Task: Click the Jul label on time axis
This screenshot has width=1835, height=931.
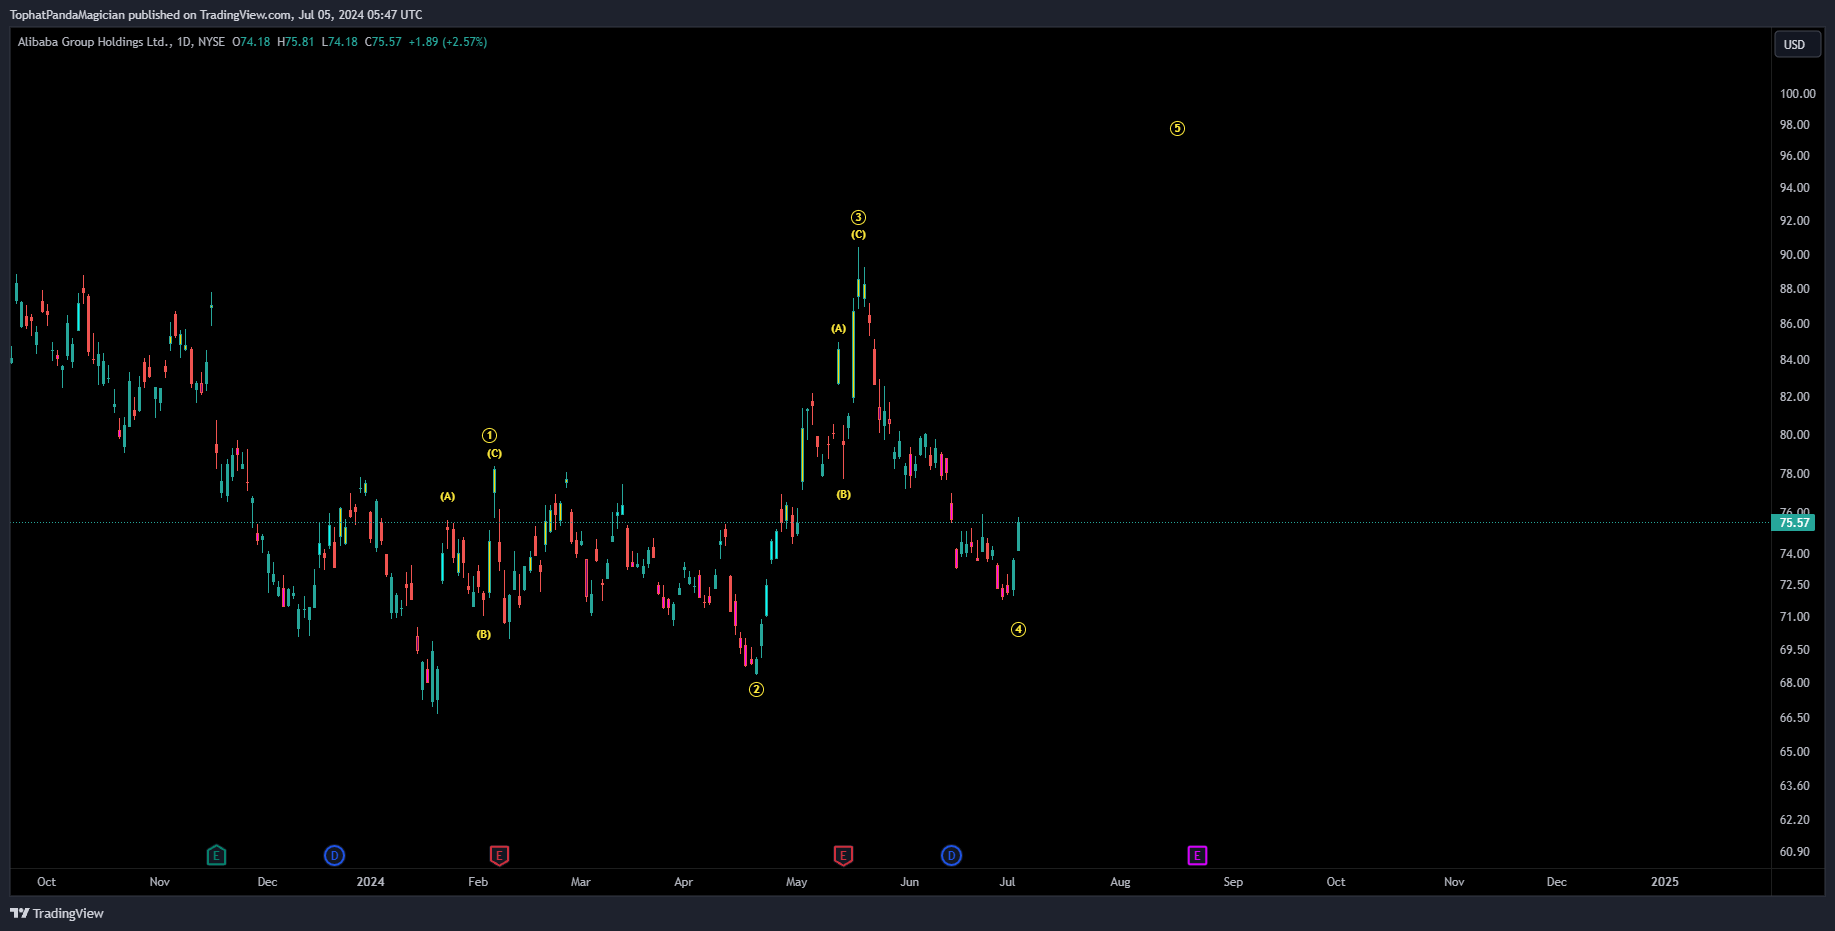Action: [x=1007, y=881]
